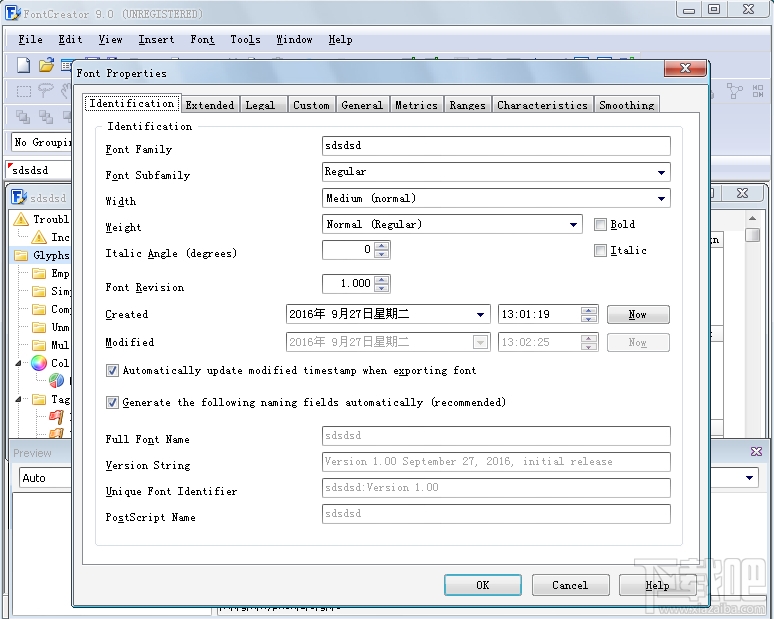Open the Ranges tab

[467, 105]
